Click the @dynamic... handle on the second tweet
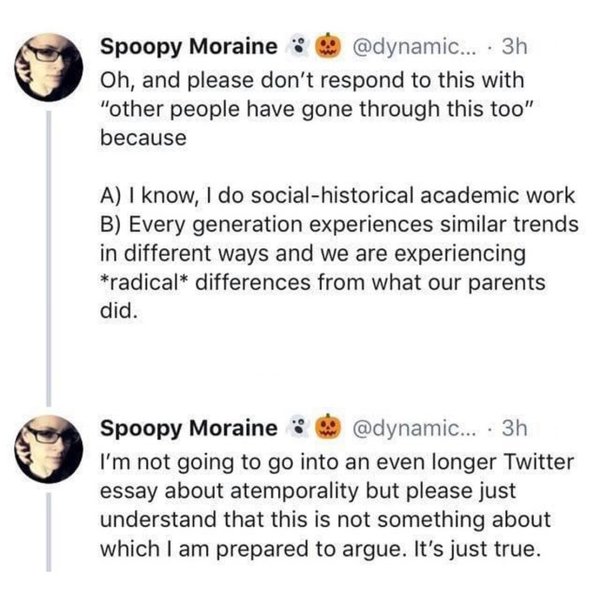The image size is (600, 600). 413,429
